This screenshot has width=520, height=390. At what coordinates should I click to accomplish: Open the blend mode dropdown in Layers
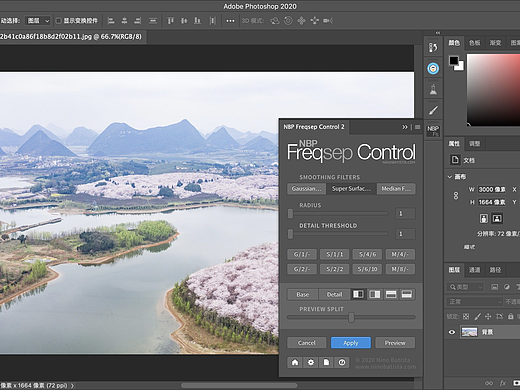475,302
